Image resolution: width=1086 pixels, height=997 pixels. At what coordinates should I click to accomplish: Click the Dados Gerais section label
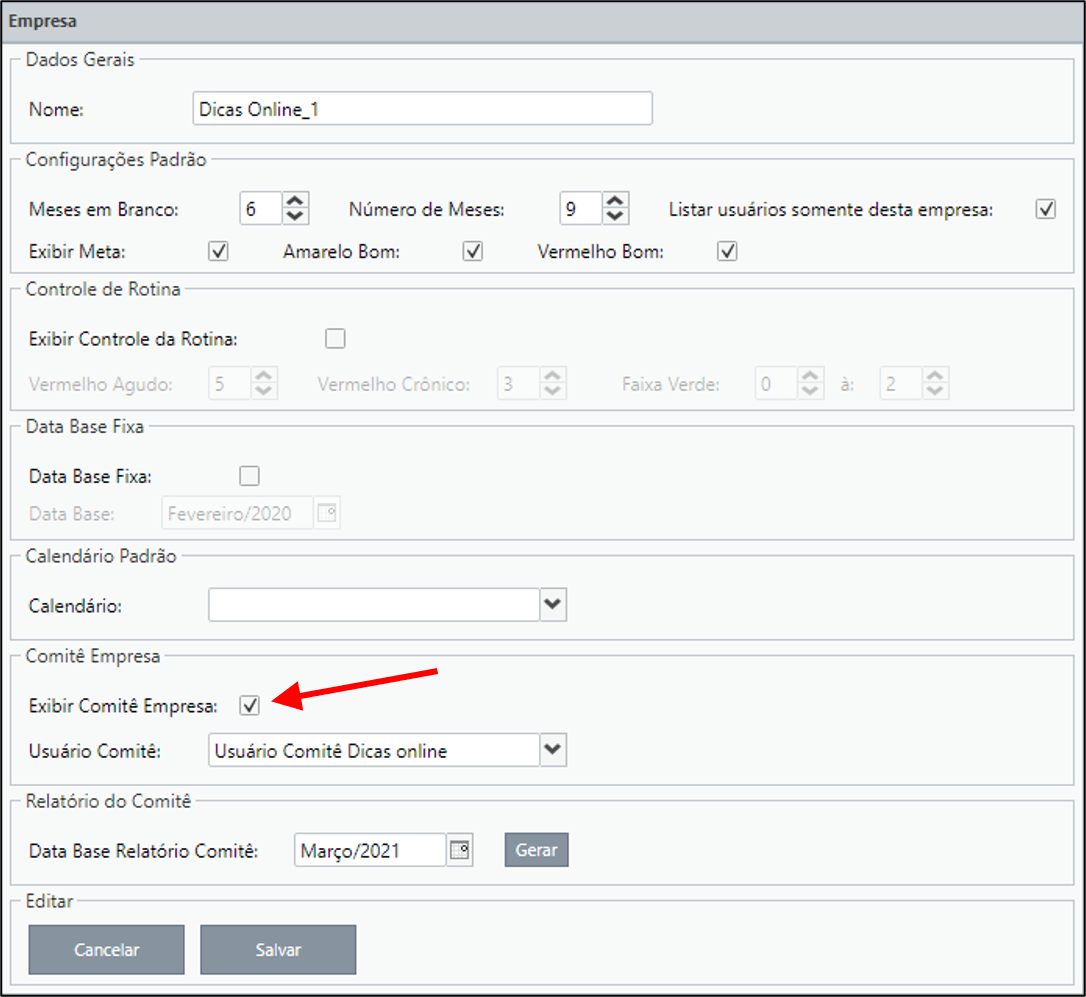coord(80,60)
